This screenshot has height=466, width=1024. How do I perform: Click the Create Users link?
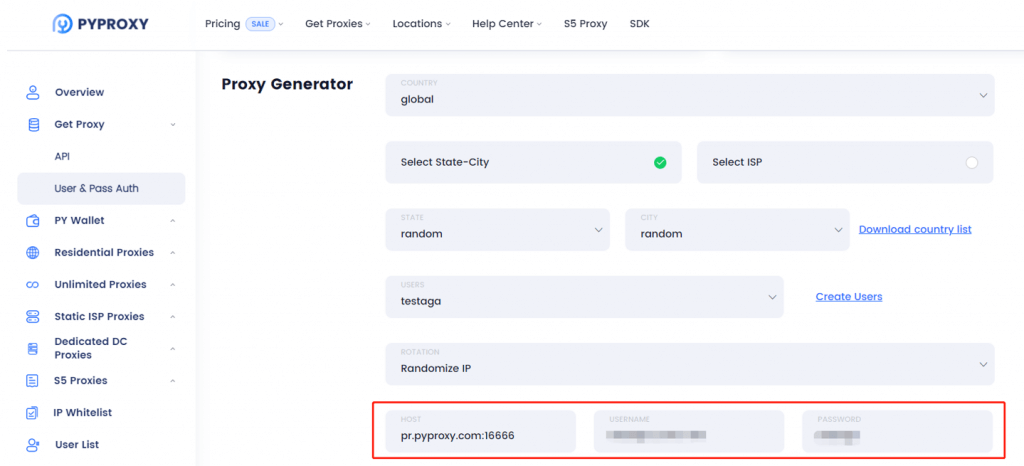(x=849, y=296)
